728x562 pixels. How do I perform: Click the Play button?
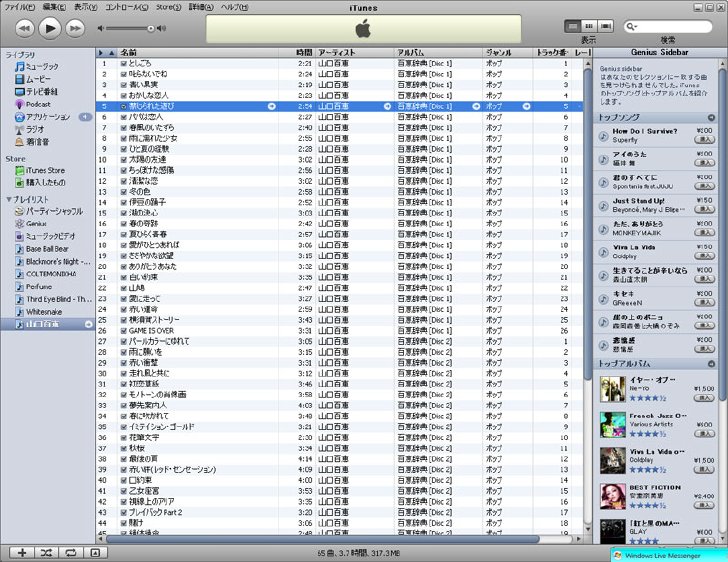[50, 29]
